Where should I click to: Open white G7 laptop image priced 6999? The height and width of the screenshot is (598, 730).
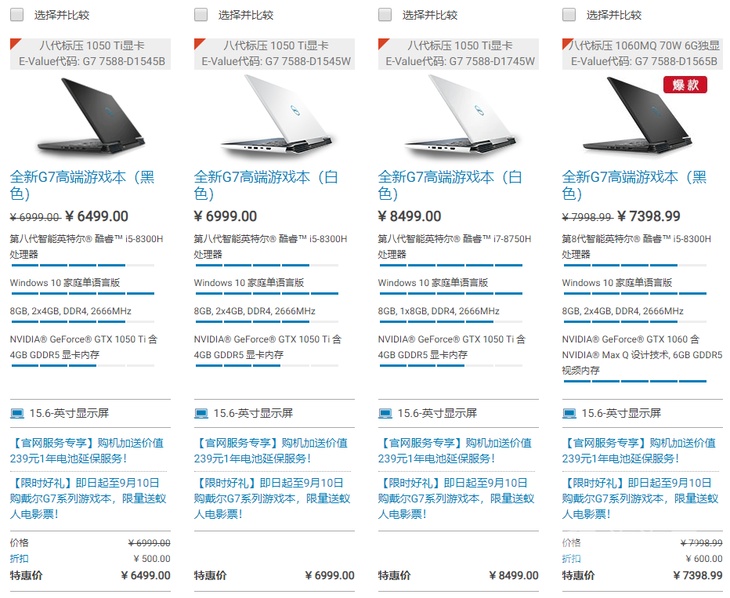click(x=276, y=116)
